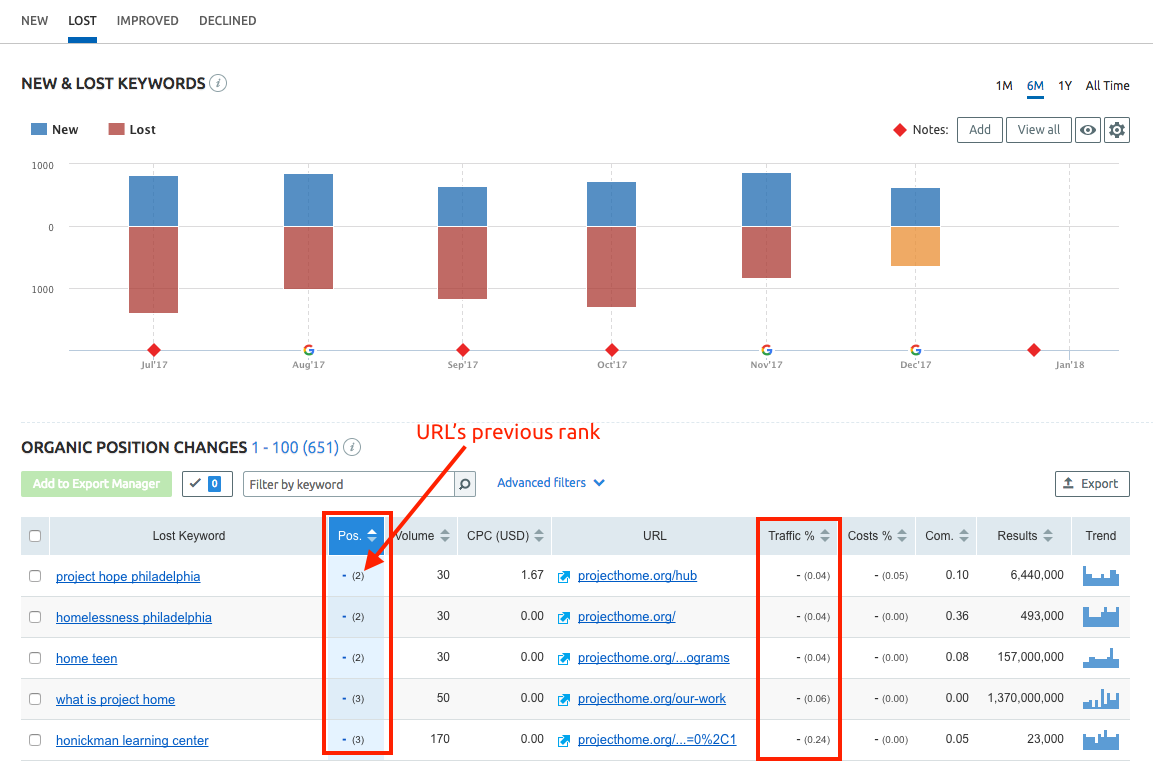Toggle the select-all checkbox in table header
The height and width of the screenshot is (761, 1153).
(34, 535)
